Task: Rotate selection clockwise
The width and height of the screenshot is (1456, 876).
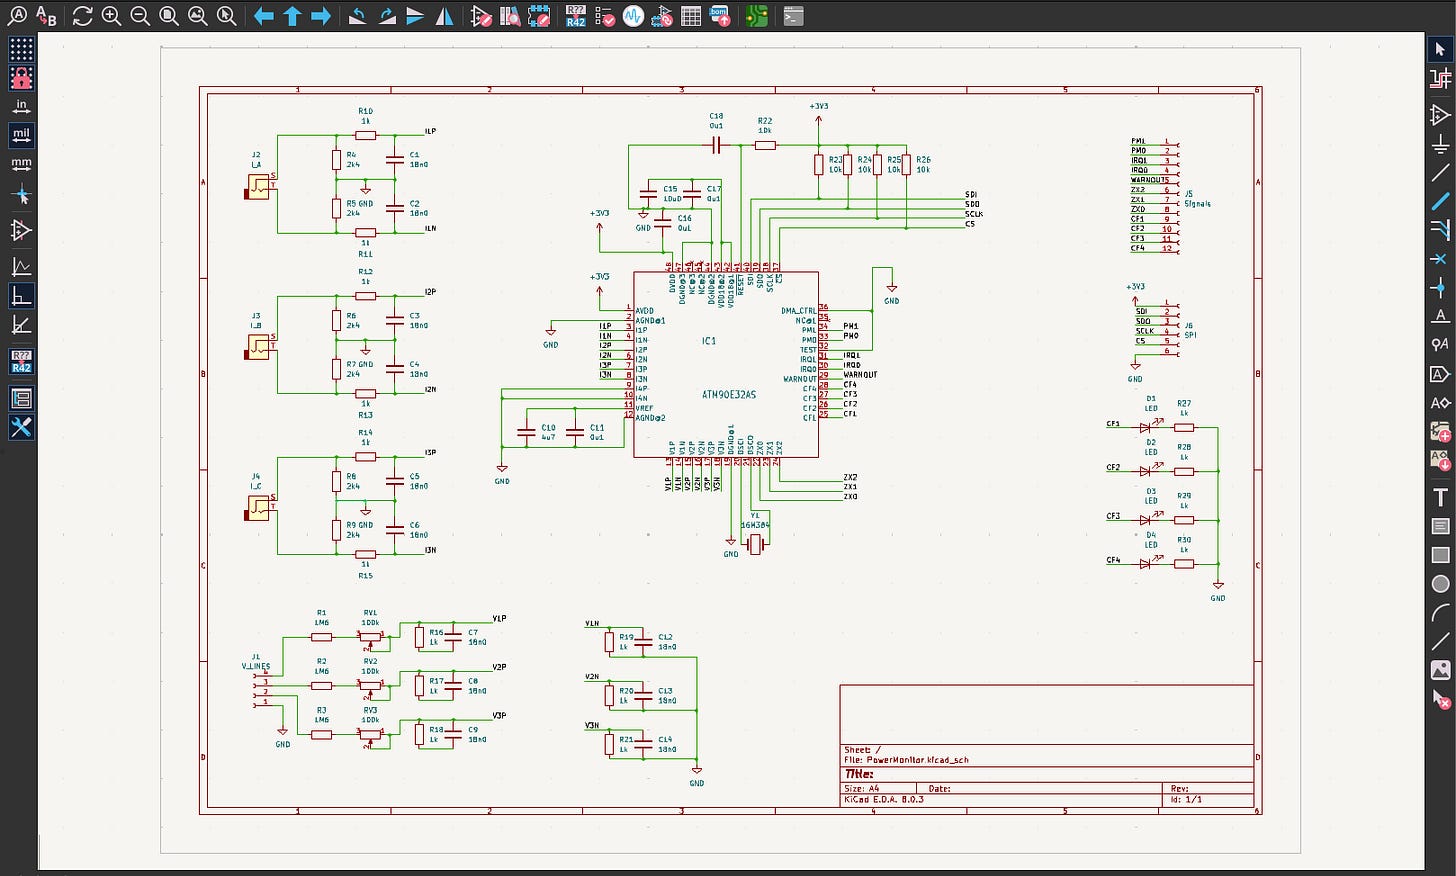Action: click(386, 16)
